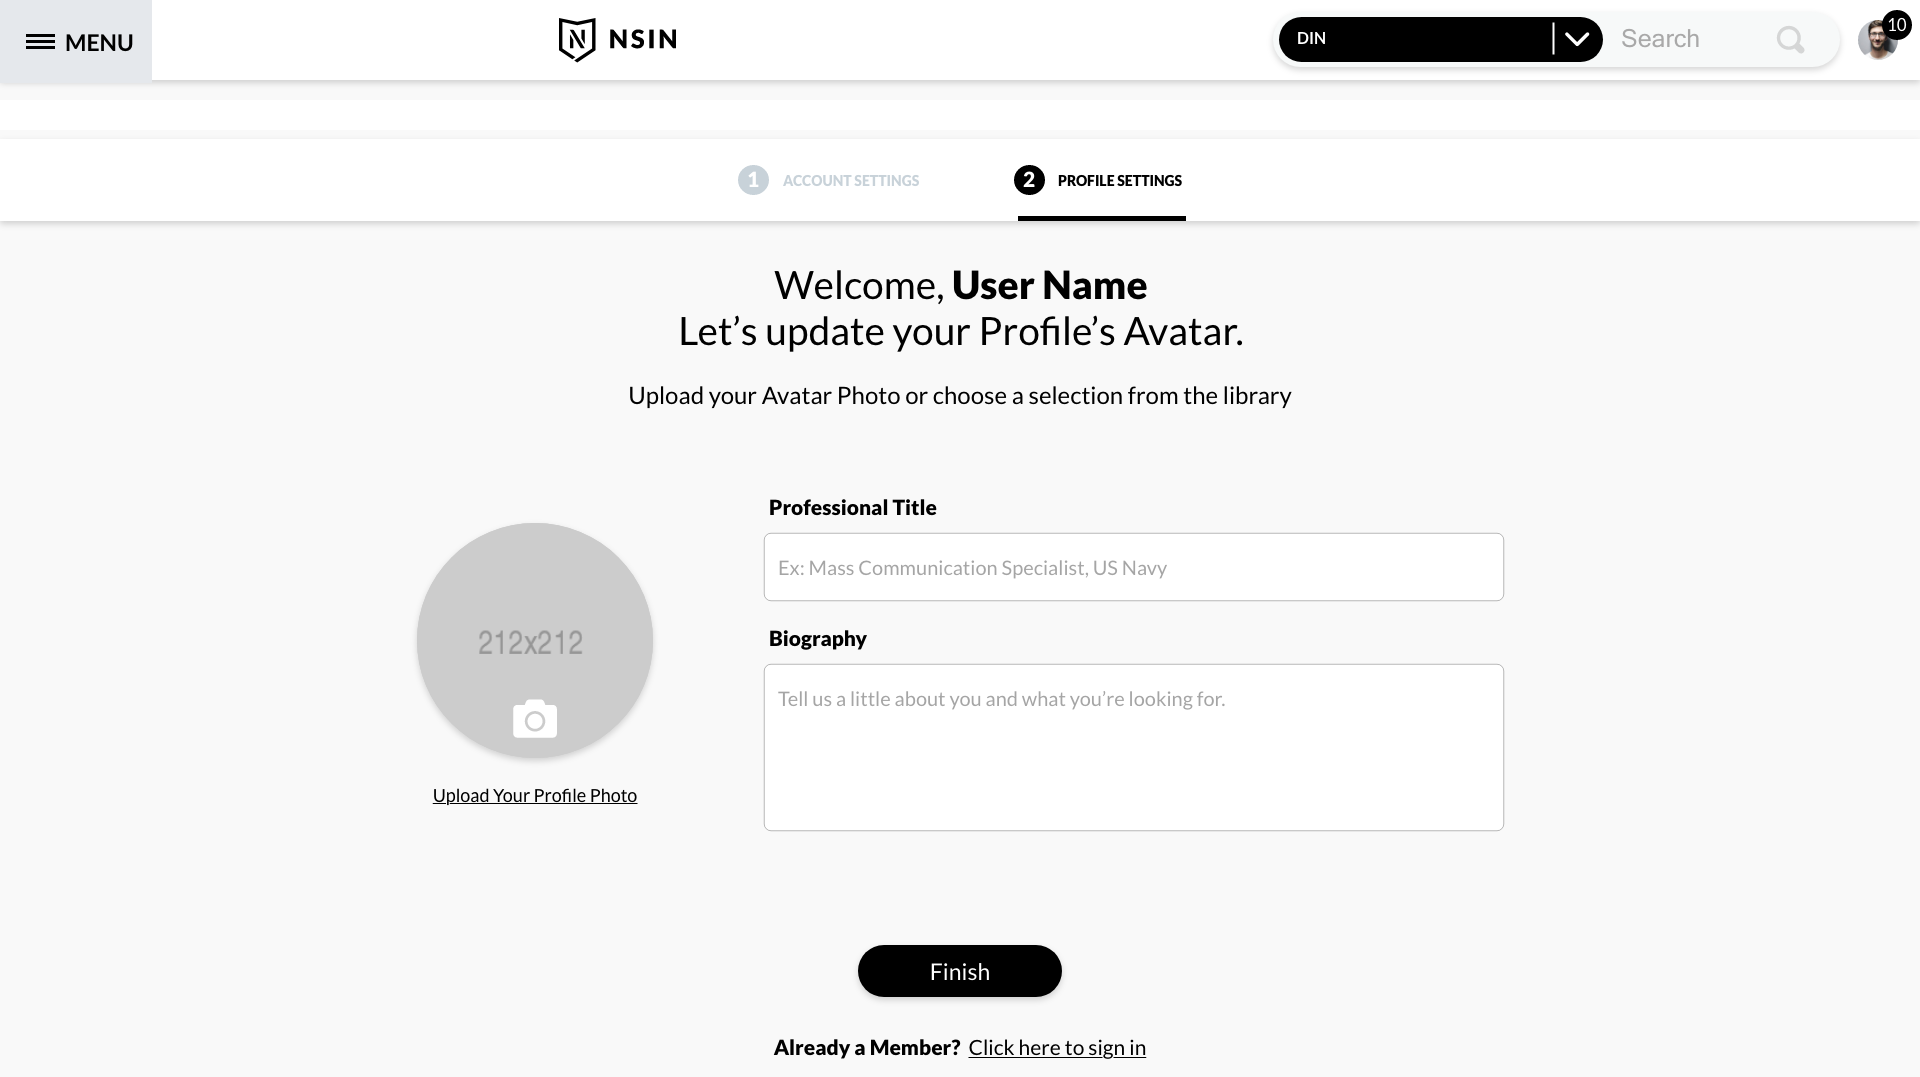The width and height of the screenshot is (1920, 1077).
Task: Click Upload Your Profile Photo link
Action: [535, 796]
